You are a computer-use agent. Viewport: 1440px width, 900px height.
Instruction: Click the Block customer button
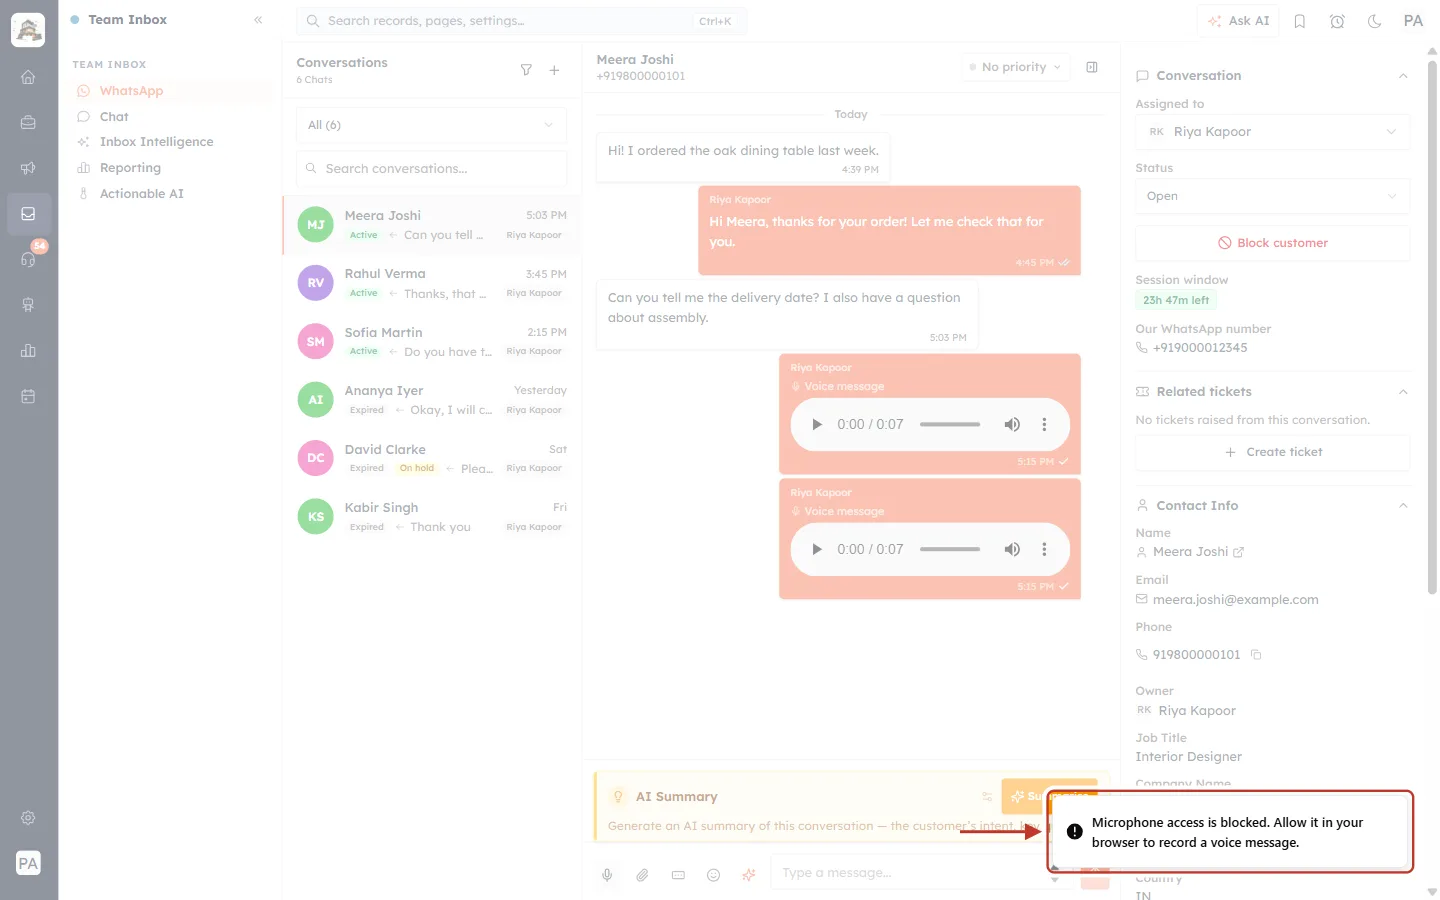pyautogui.click(x=1273, y=243)
